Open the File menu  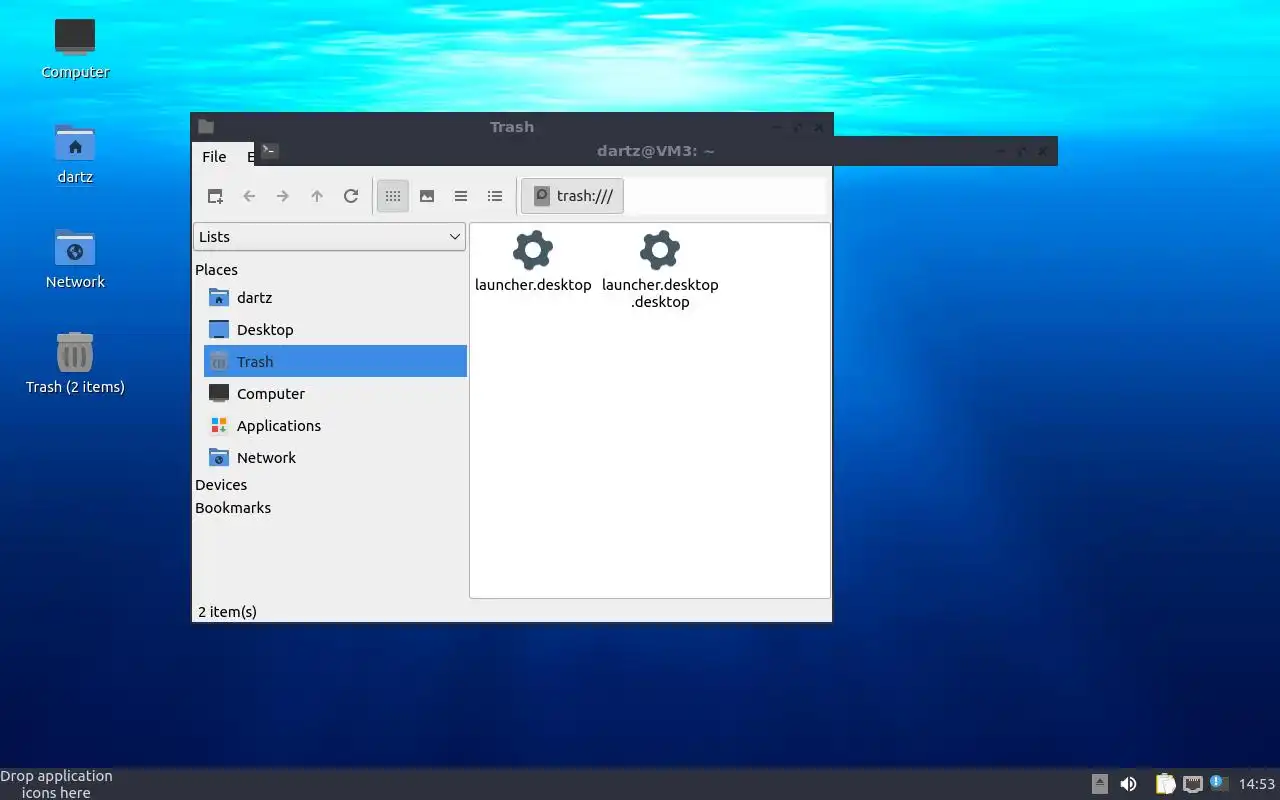214,157
